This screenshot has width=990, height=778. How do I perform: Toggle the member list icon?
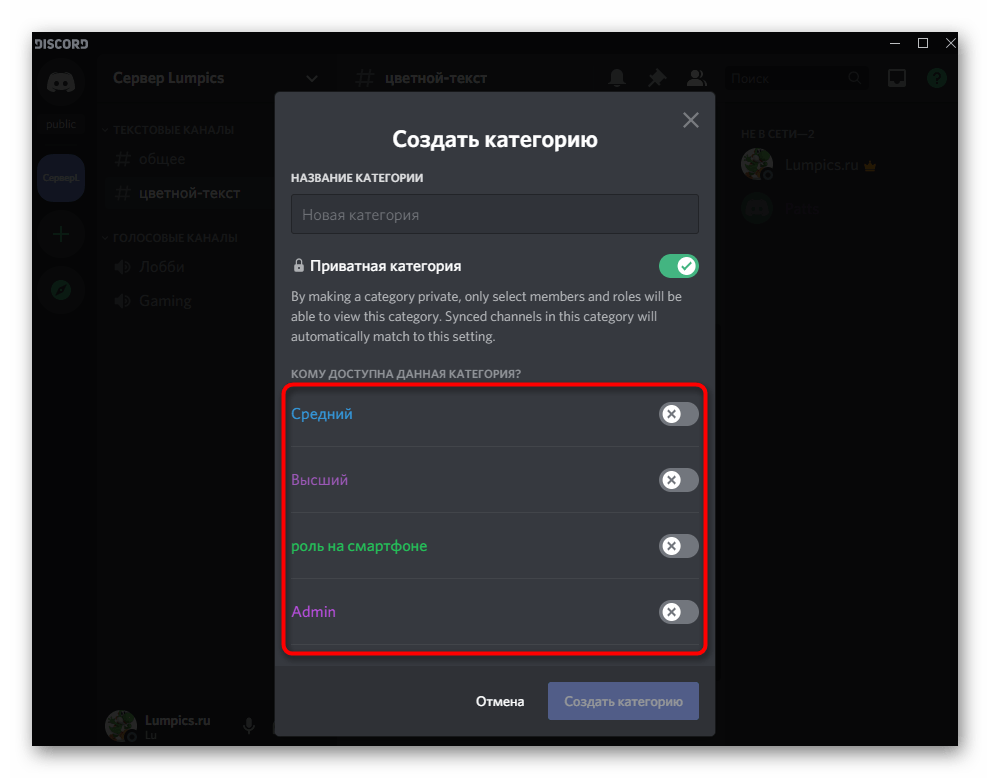(x=696, y=78)
